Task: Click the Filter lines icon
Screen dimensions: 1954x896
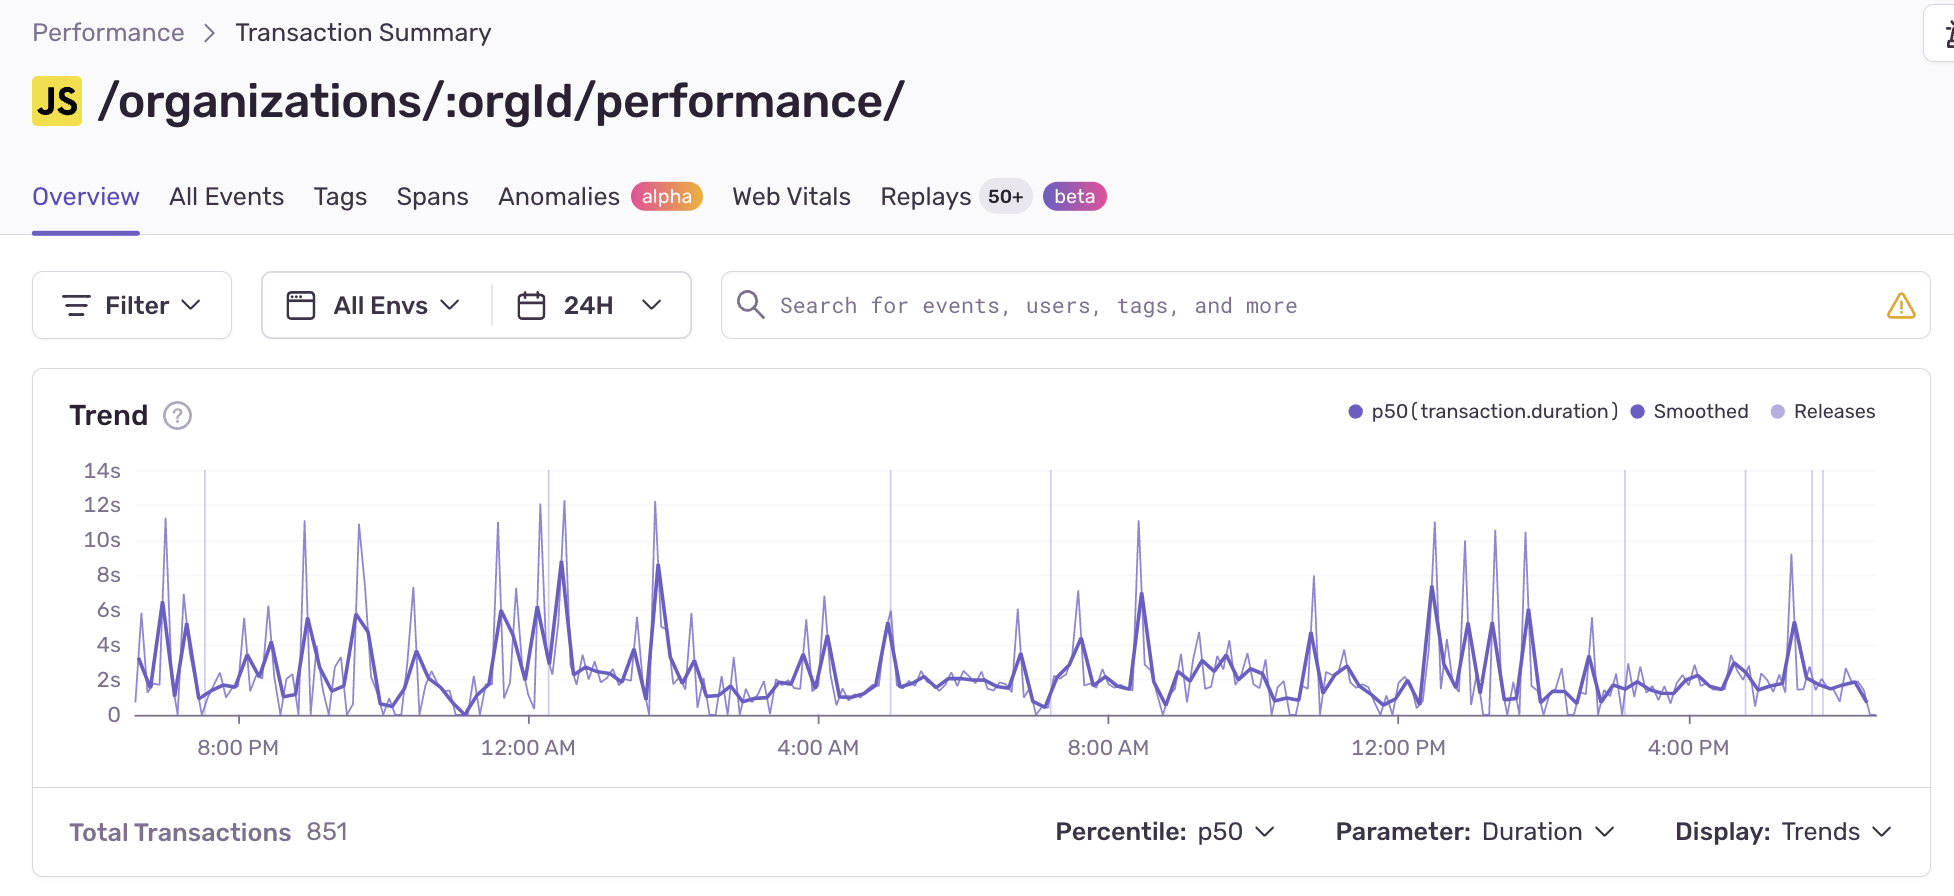Action: tap(77, 305)
